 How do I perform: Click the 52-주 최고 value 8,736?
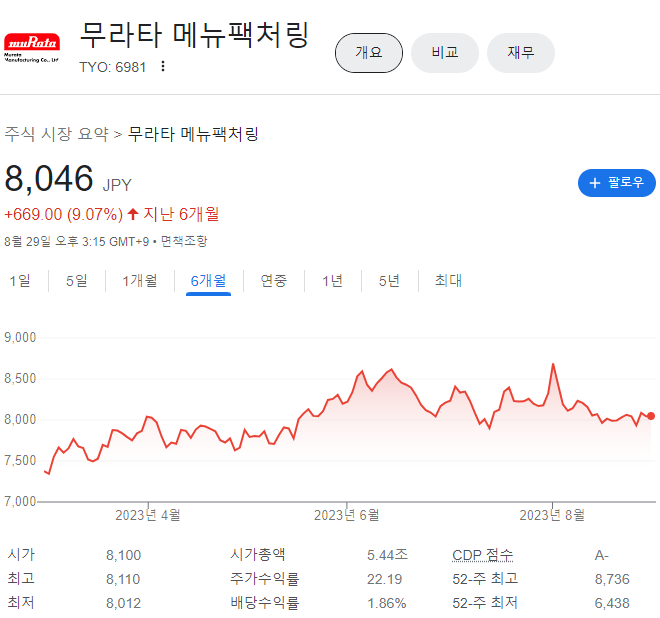click(612, 579)
